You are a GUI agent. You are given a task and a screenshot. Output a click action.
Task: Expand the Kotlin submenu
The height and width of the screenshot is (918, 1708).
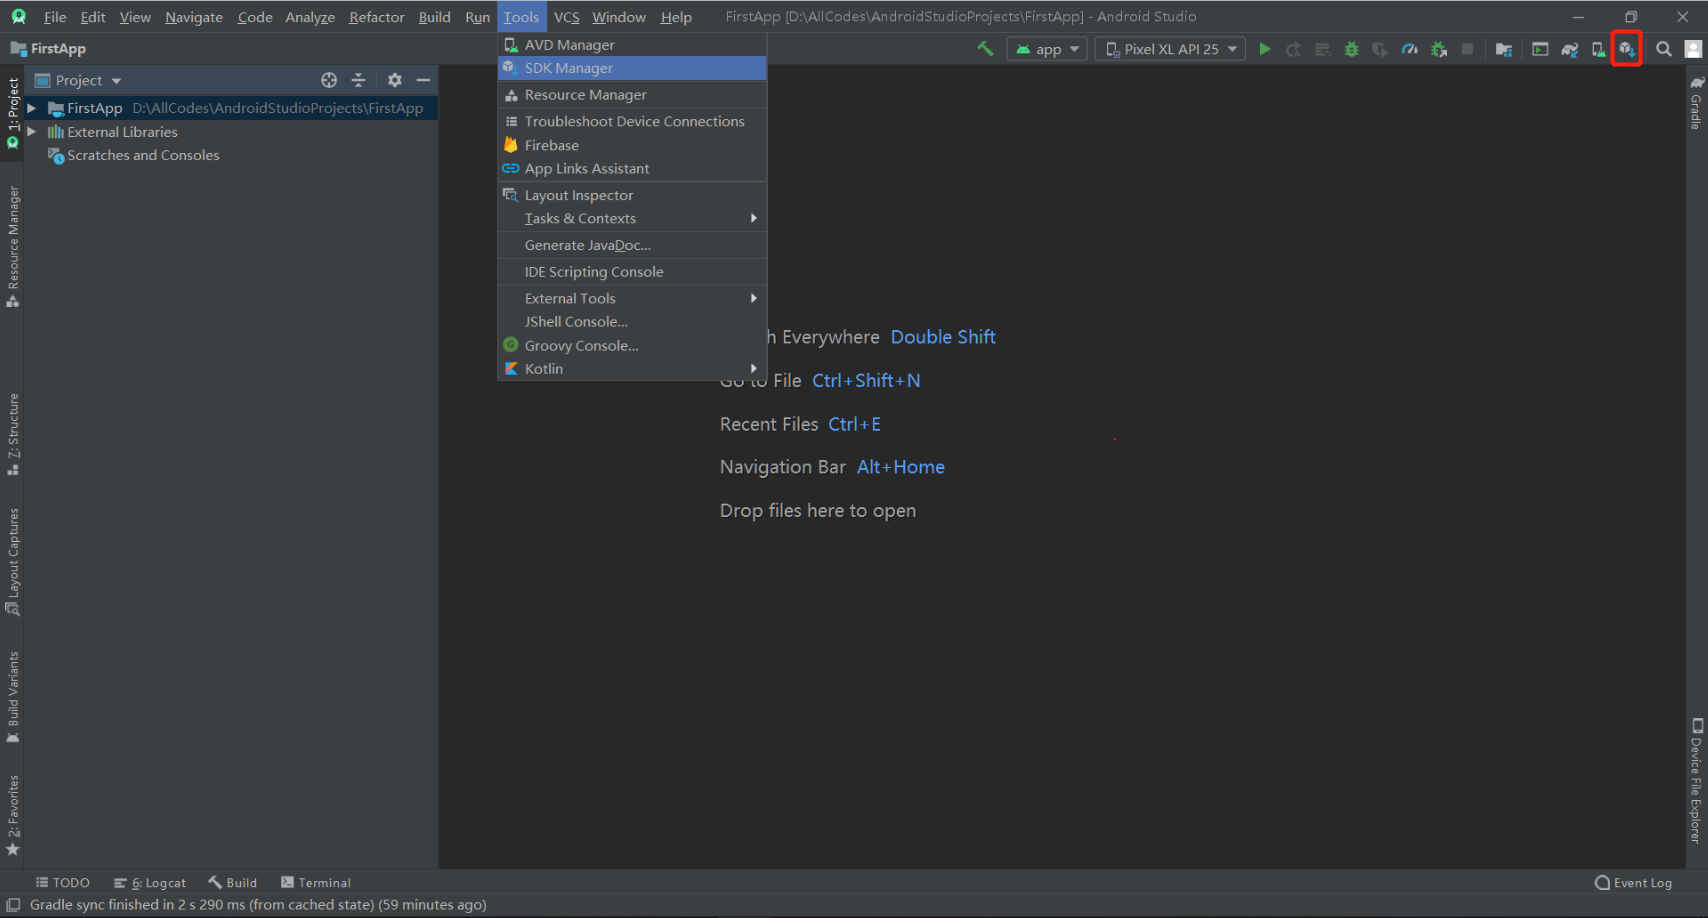click(x=632, y=369)
